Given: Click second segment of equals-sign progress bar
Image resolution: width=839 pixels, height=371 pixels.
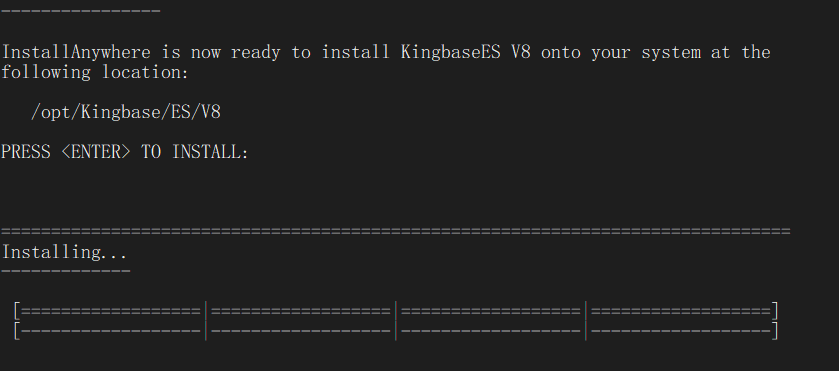Looking at the screenshot, I should (x=301, y=311).
